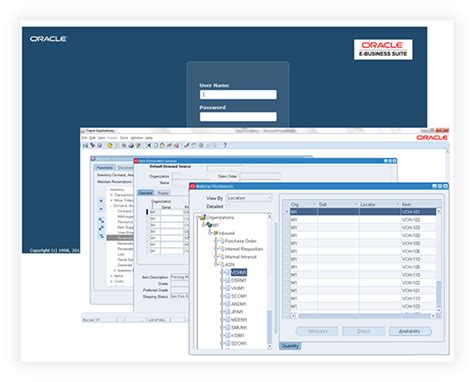This screenshot has height=382, width=474.
Task: Open the File menu
Action: (x=84, y=138)
